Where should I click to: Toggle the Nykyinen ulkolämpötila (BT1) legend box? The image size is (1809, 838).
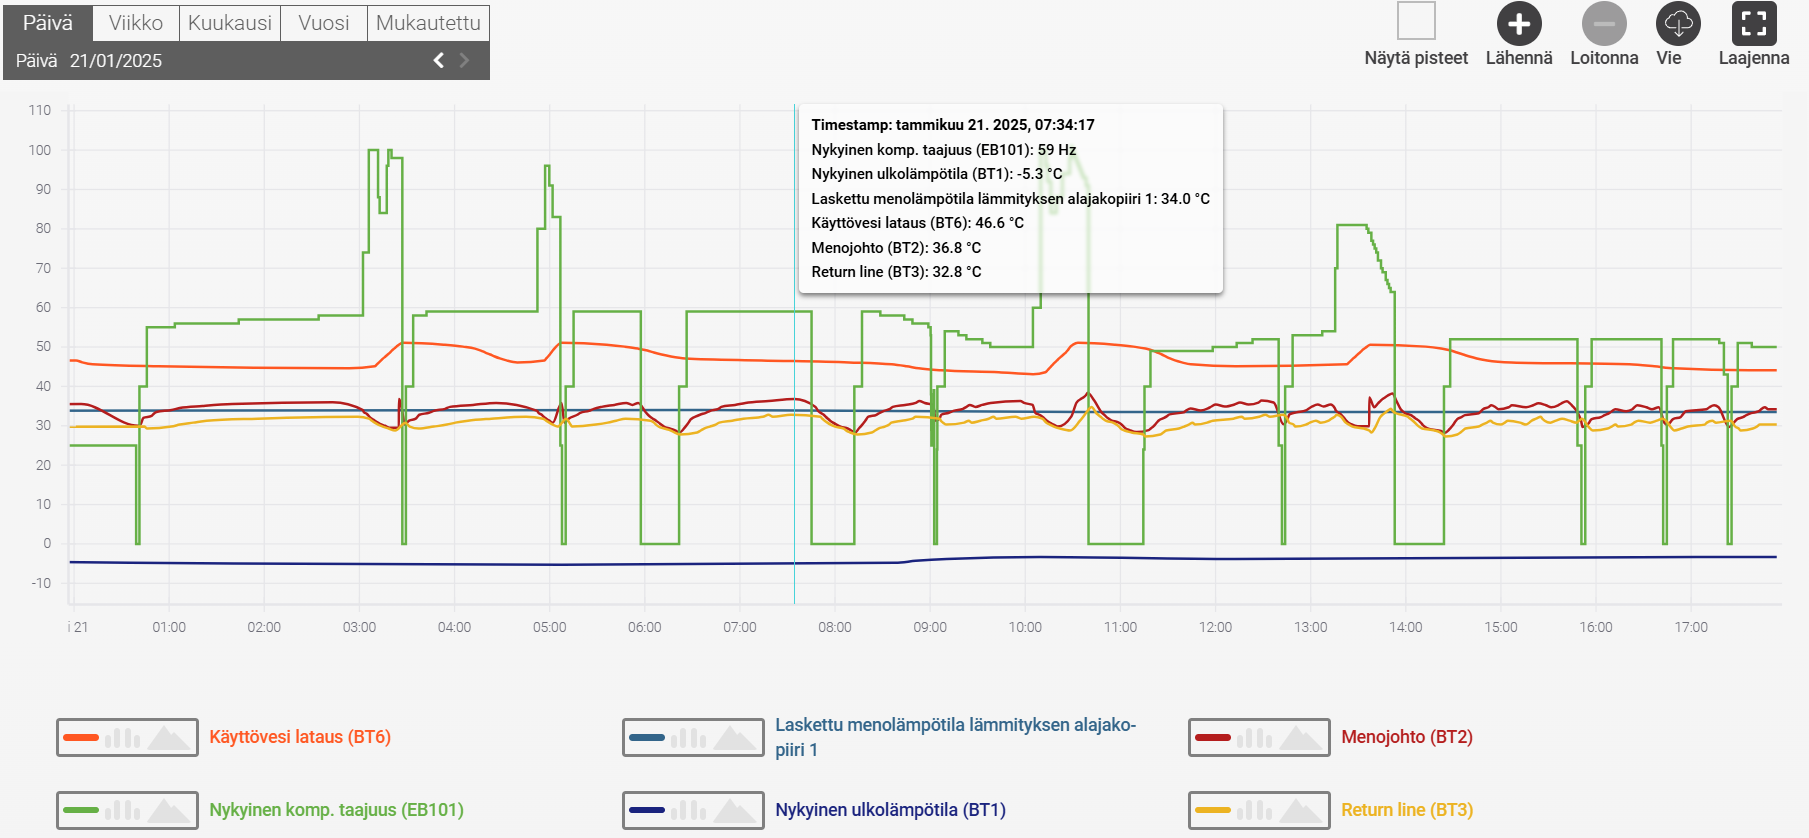click(x=693, y=811)
